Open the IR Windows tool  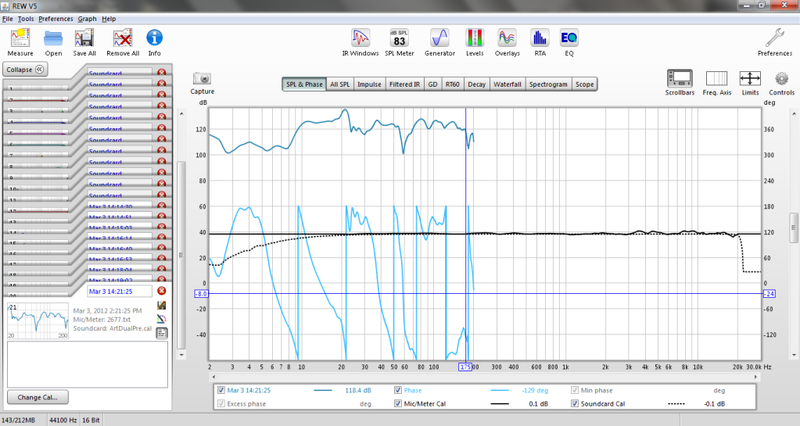pyautogui.click(x=360, y=42)
